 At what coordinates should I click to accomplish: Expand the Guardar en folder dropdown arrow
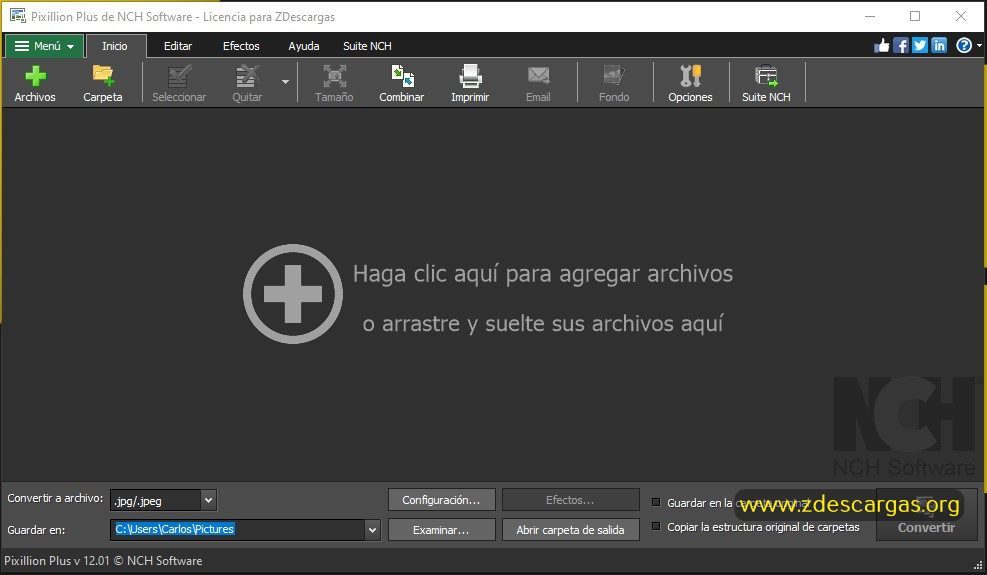(x=373, y=530)
